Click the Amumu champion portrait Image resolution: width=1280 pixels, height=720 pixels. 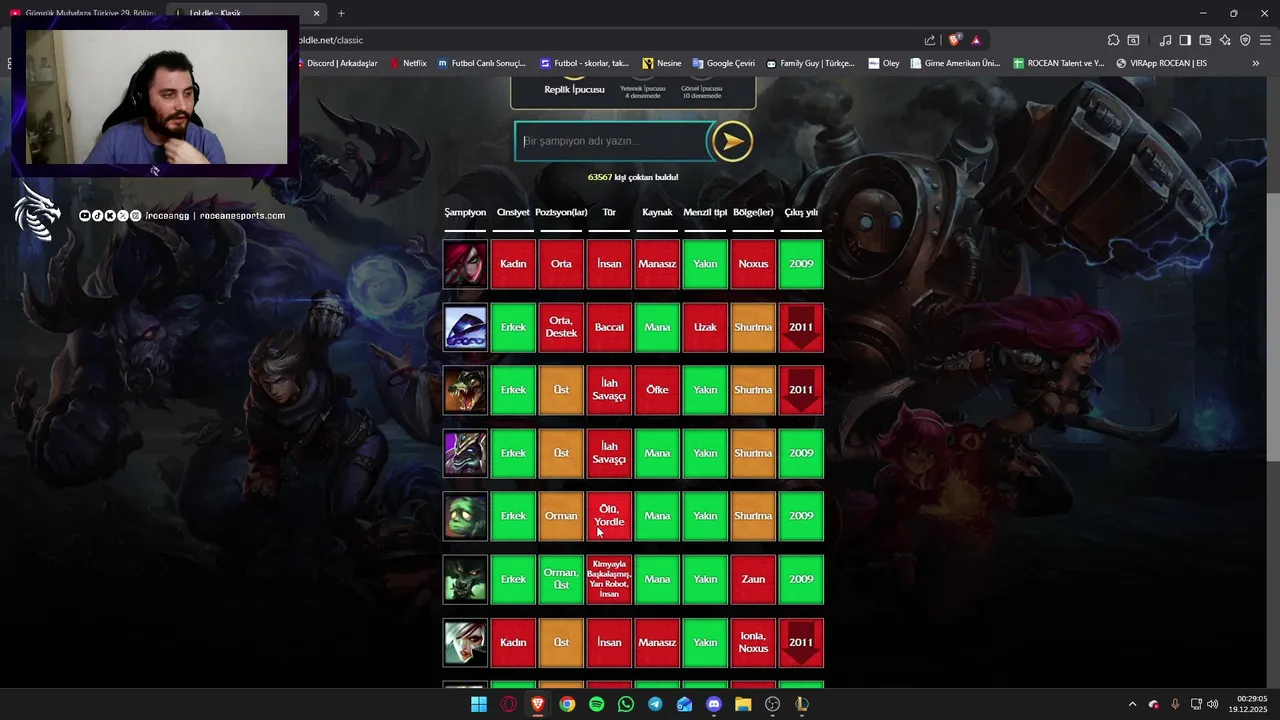(x=465, y=516)
